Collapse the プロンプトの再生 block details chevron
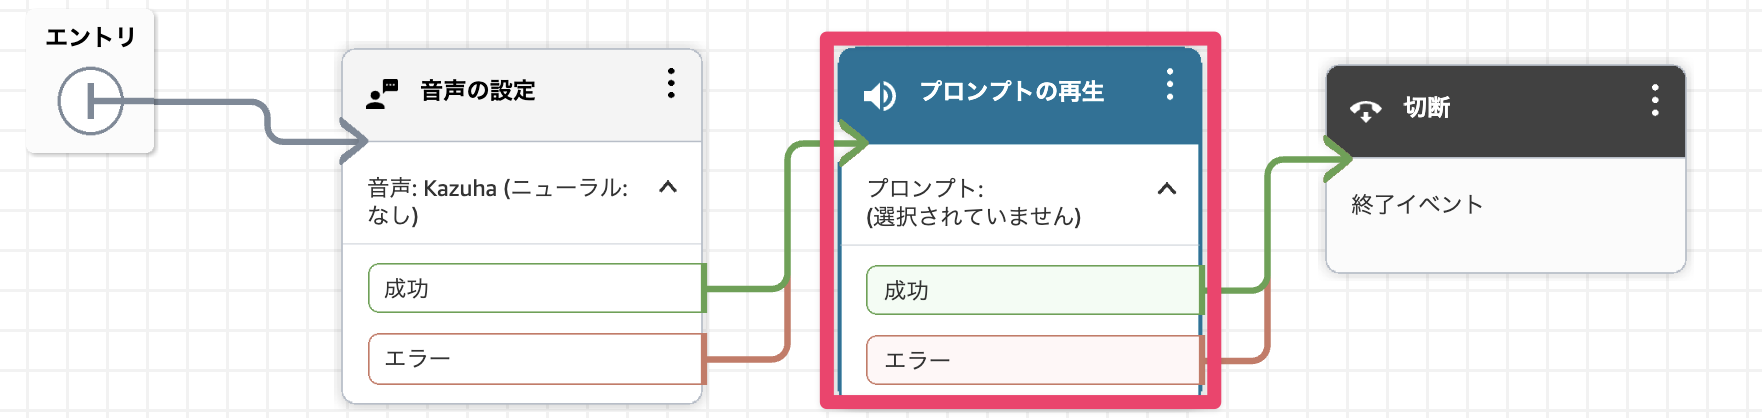Image resolution: width=1762 pixels, height=418 pixels. click(1166, 189)
